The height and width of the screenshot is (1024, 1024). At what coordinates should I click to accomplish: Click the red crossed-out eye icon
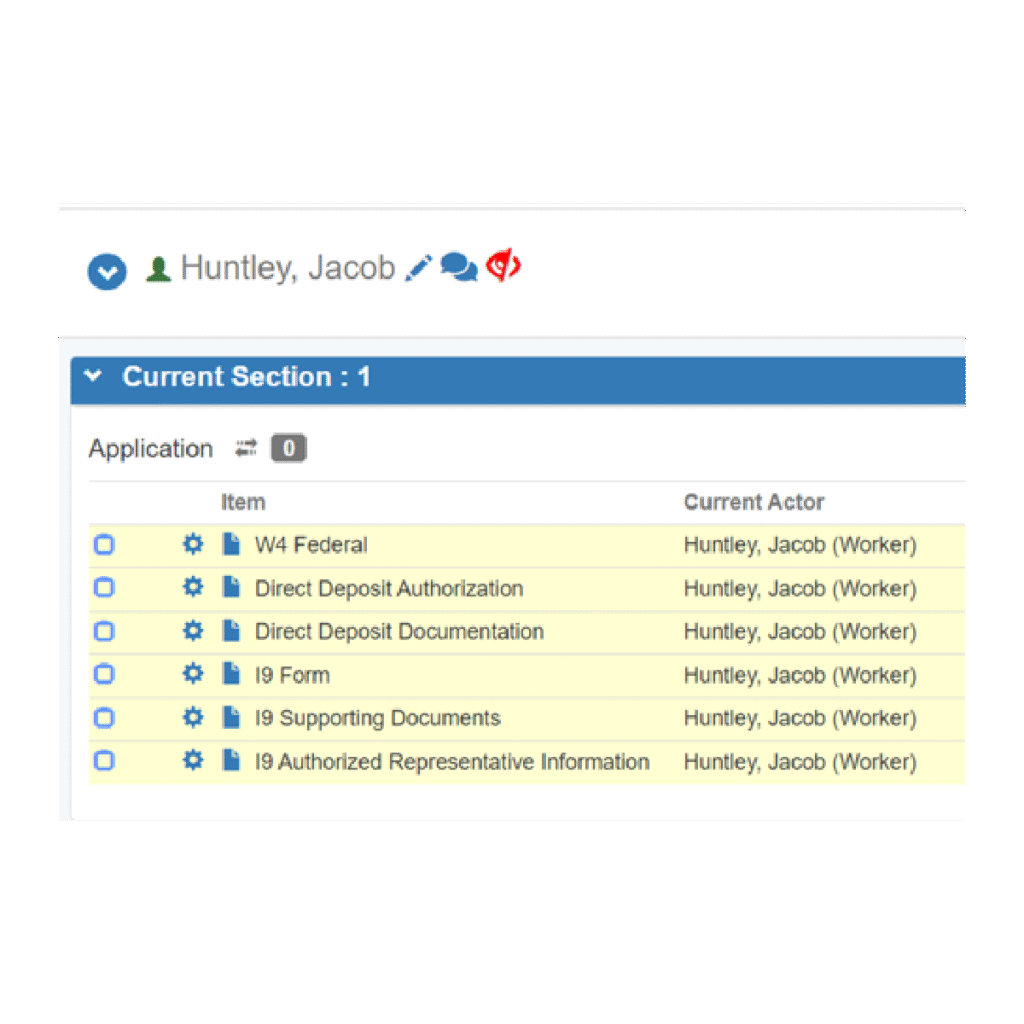click(503, 267)
